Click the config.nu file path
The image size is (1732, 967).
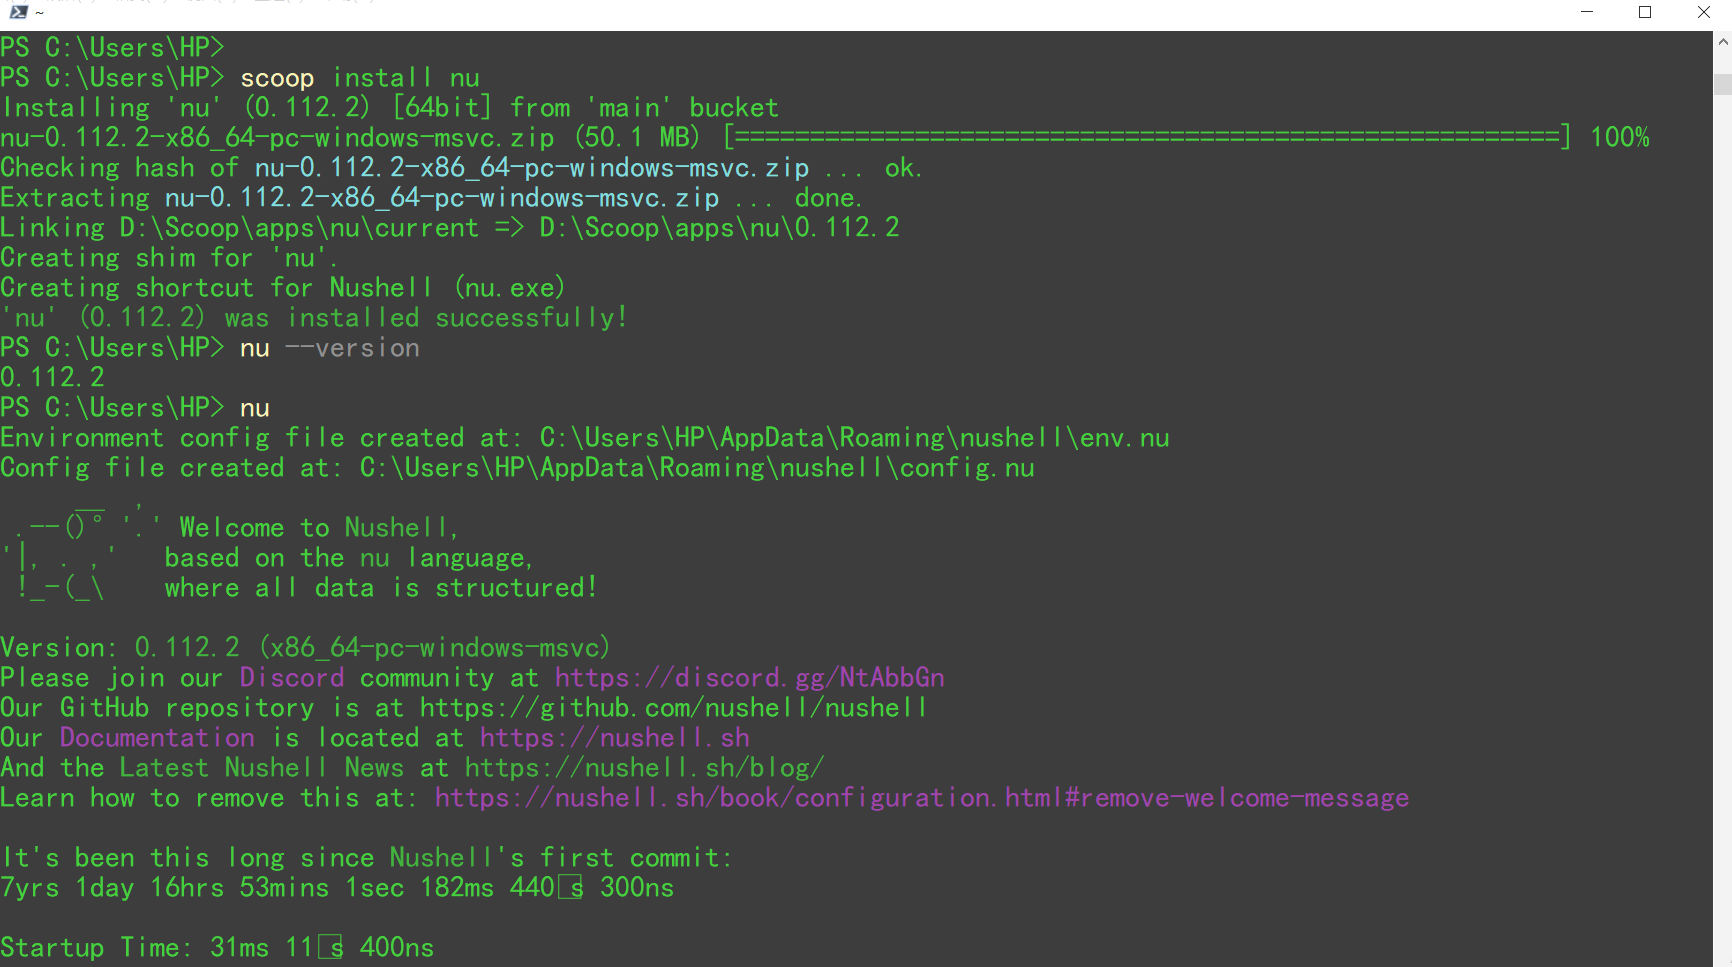click(x=697, y=468)
